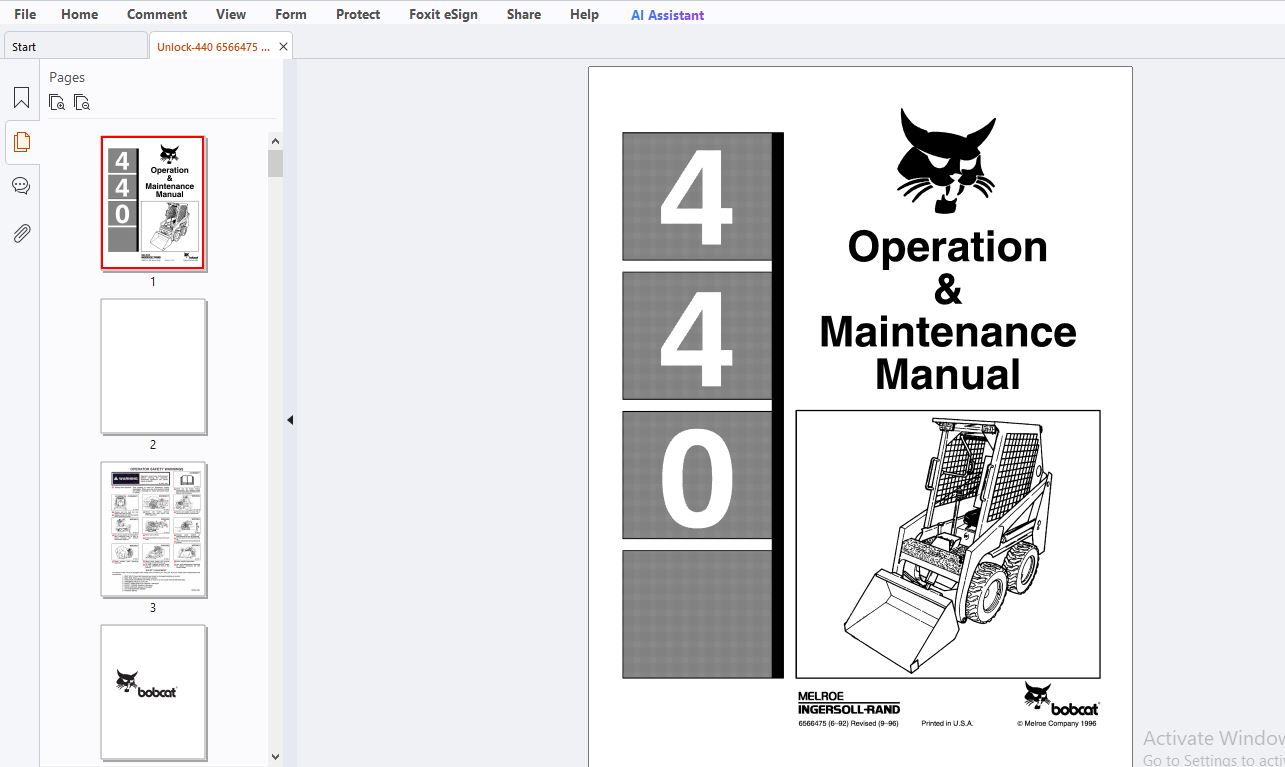Click the thumbnails panel scroll up arrow
Image resolution: width=1285 pixels, height=767 pixels.
(x=275, y=141)
